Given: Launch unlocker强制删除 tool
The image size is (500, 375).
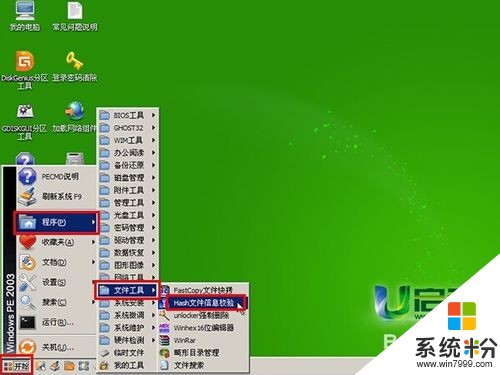Looking at the screenshot, I should pos(204,315).
